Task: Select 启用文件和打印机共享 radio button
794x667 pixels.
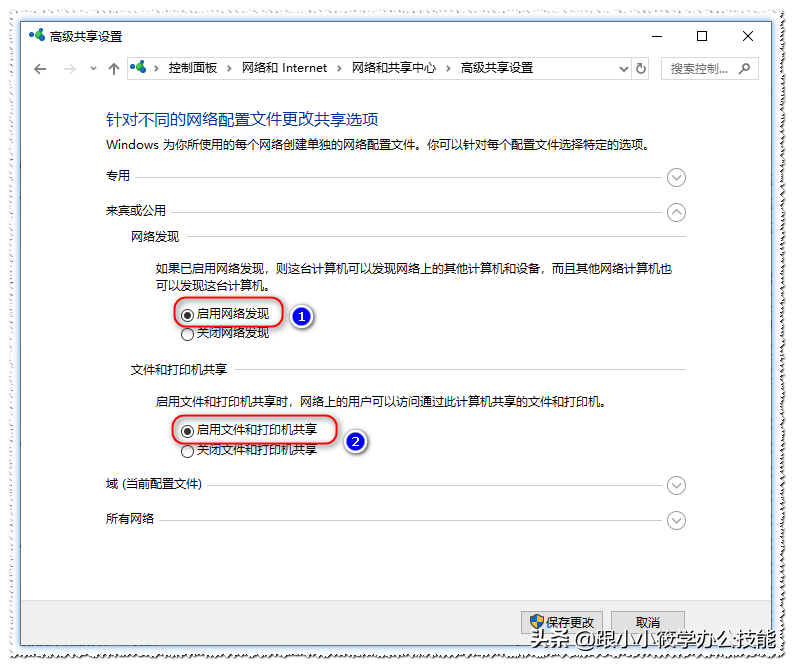Action: tap(187, 431)
